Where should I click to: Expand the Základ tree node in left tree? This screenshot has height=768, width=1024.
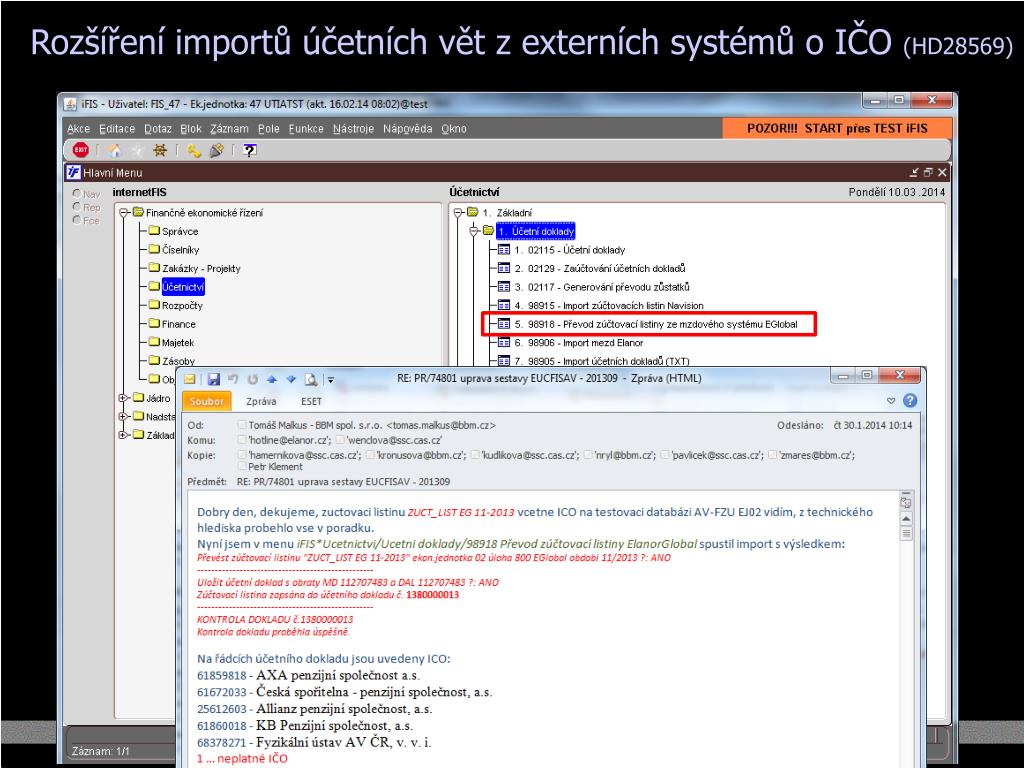(x=123, y=434)
